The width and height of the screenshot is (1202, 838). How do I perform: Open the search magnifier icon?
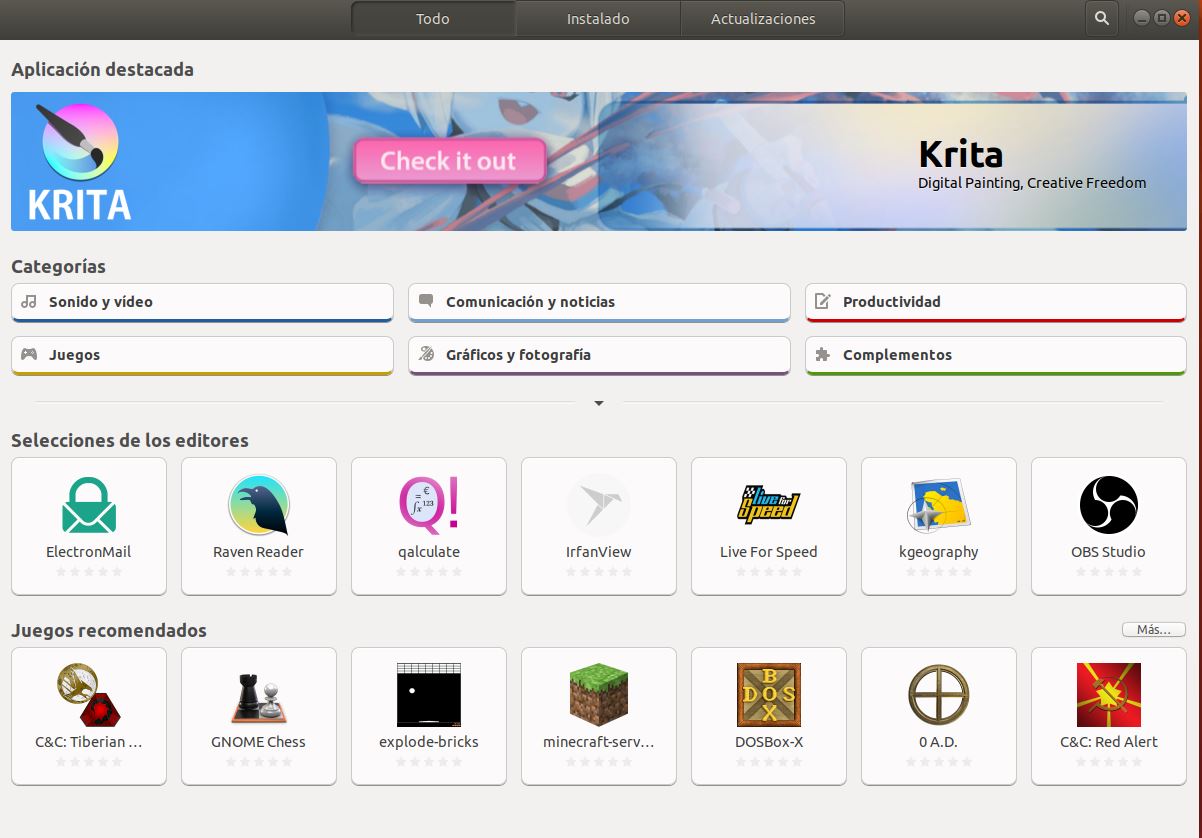point(1101,18)
